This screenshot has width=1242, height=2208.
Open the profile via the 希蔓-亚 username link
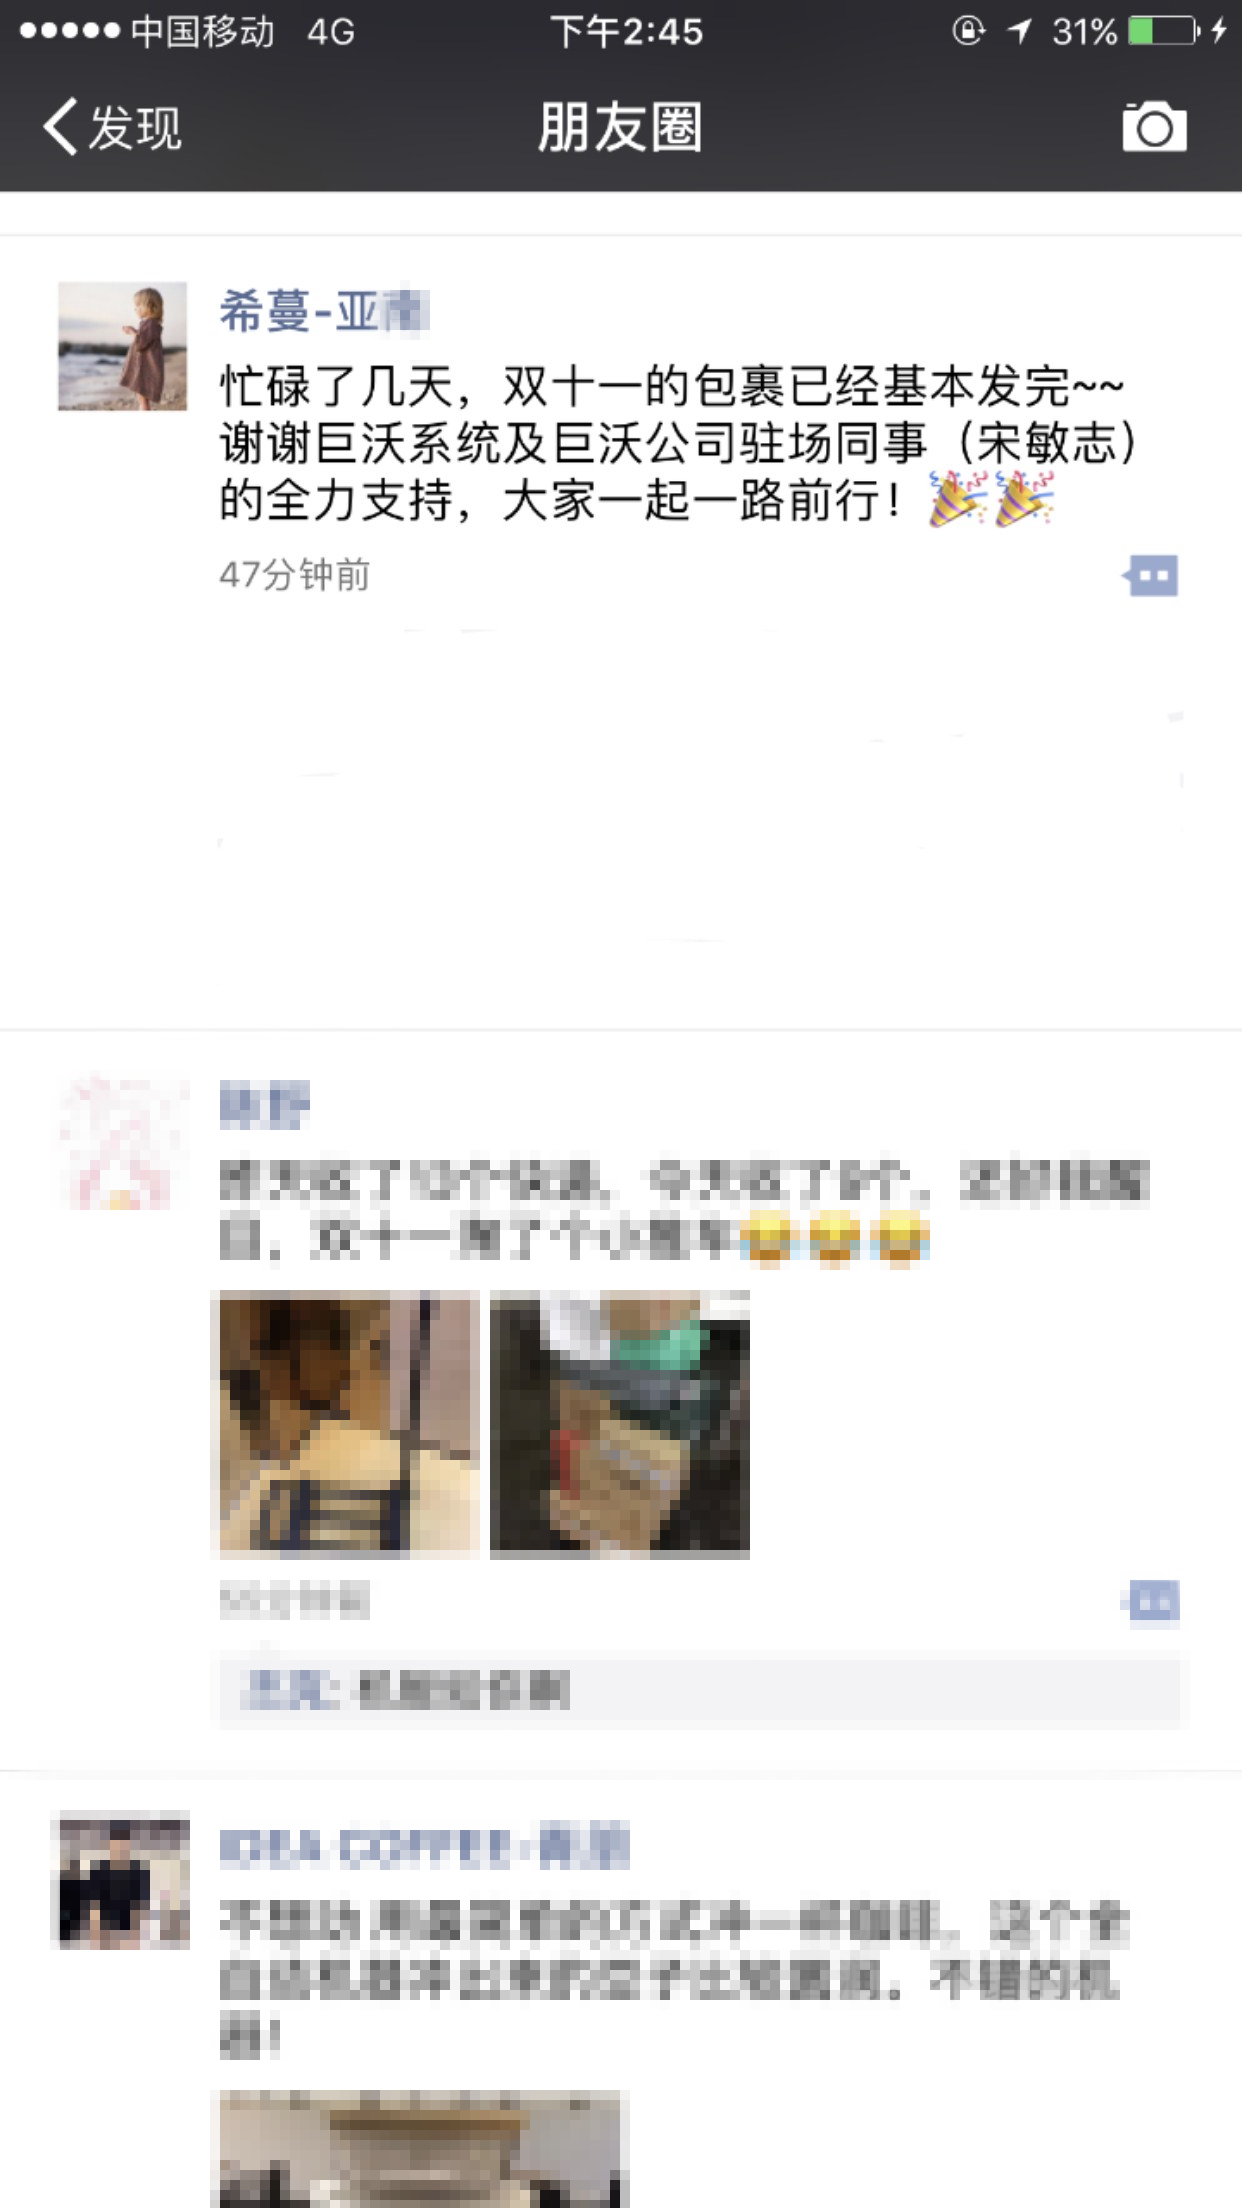(324, 311)
